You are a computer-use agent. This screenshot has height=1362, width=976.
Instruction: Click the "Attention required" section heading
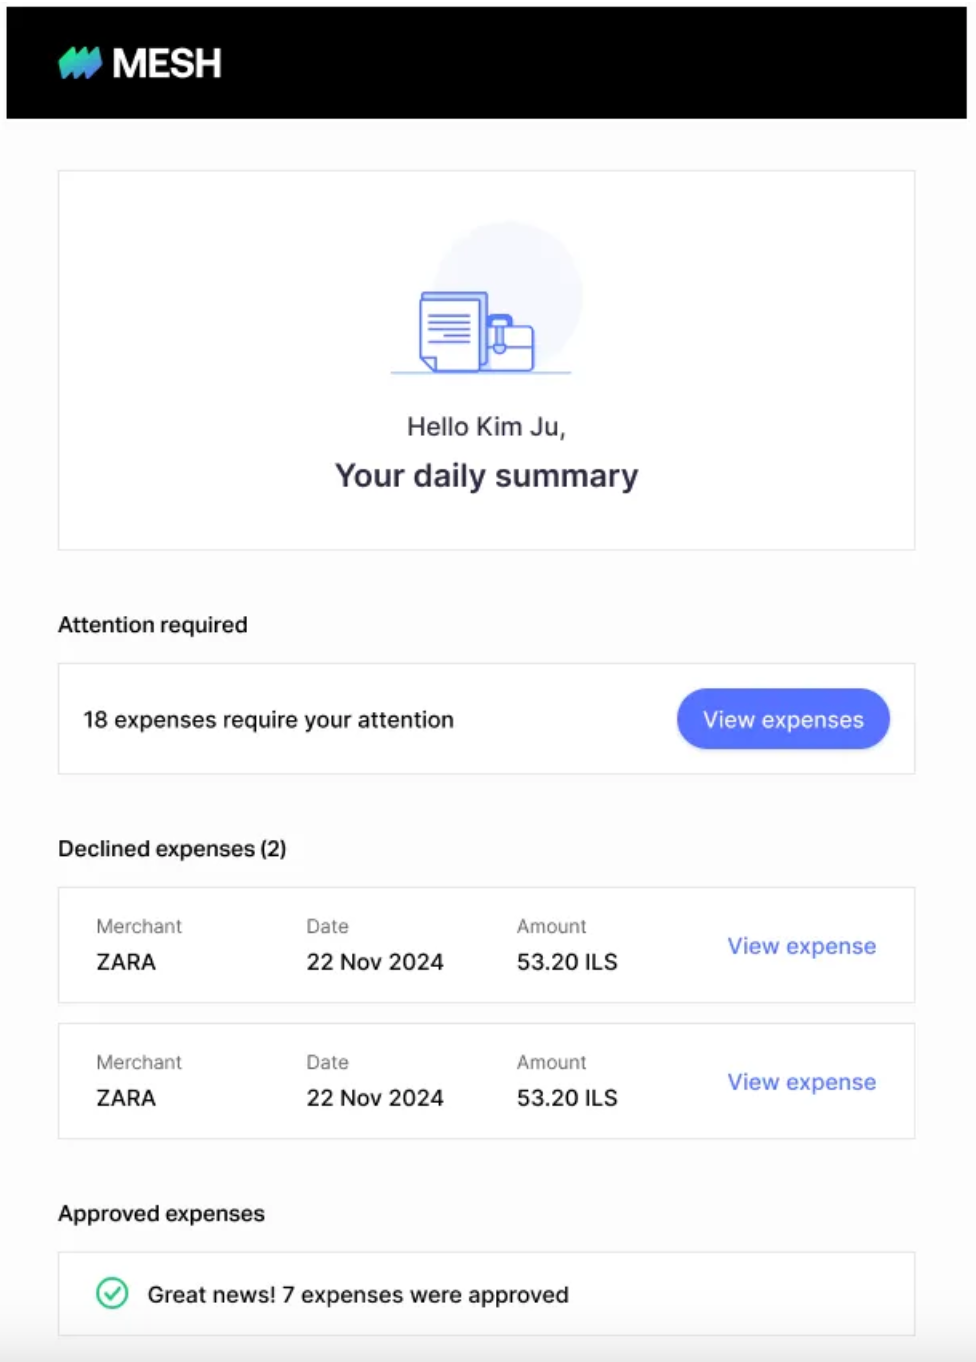pos(153,625)
